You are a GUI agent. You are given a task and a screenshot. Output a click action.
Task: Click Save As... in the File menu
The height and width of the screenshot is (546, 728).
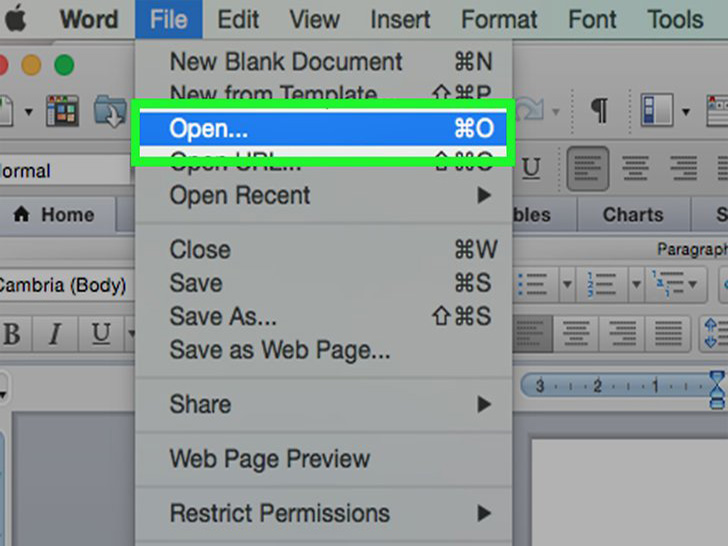pyautogui.click(x=223, y=317)
